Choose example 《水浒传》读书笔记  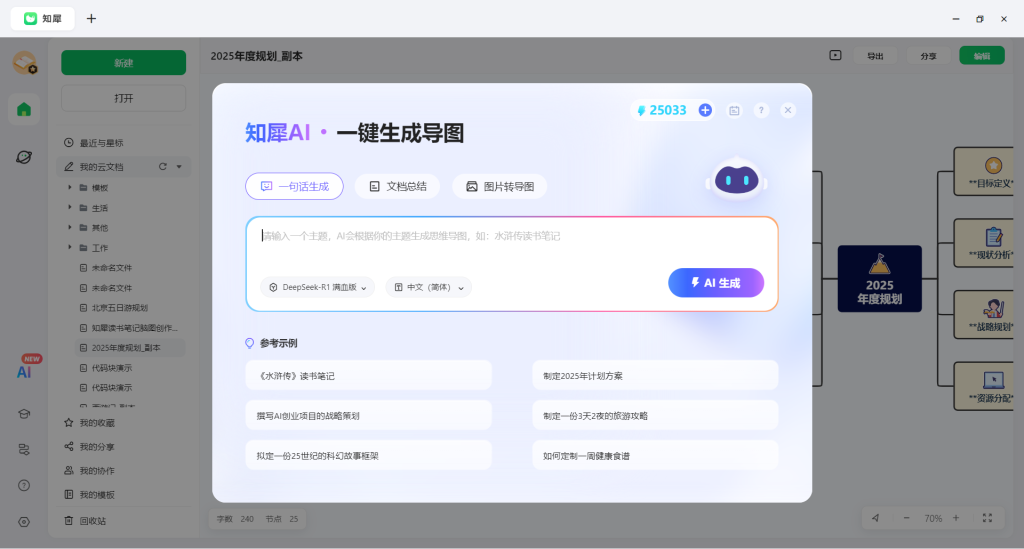(x=368, y=375)
